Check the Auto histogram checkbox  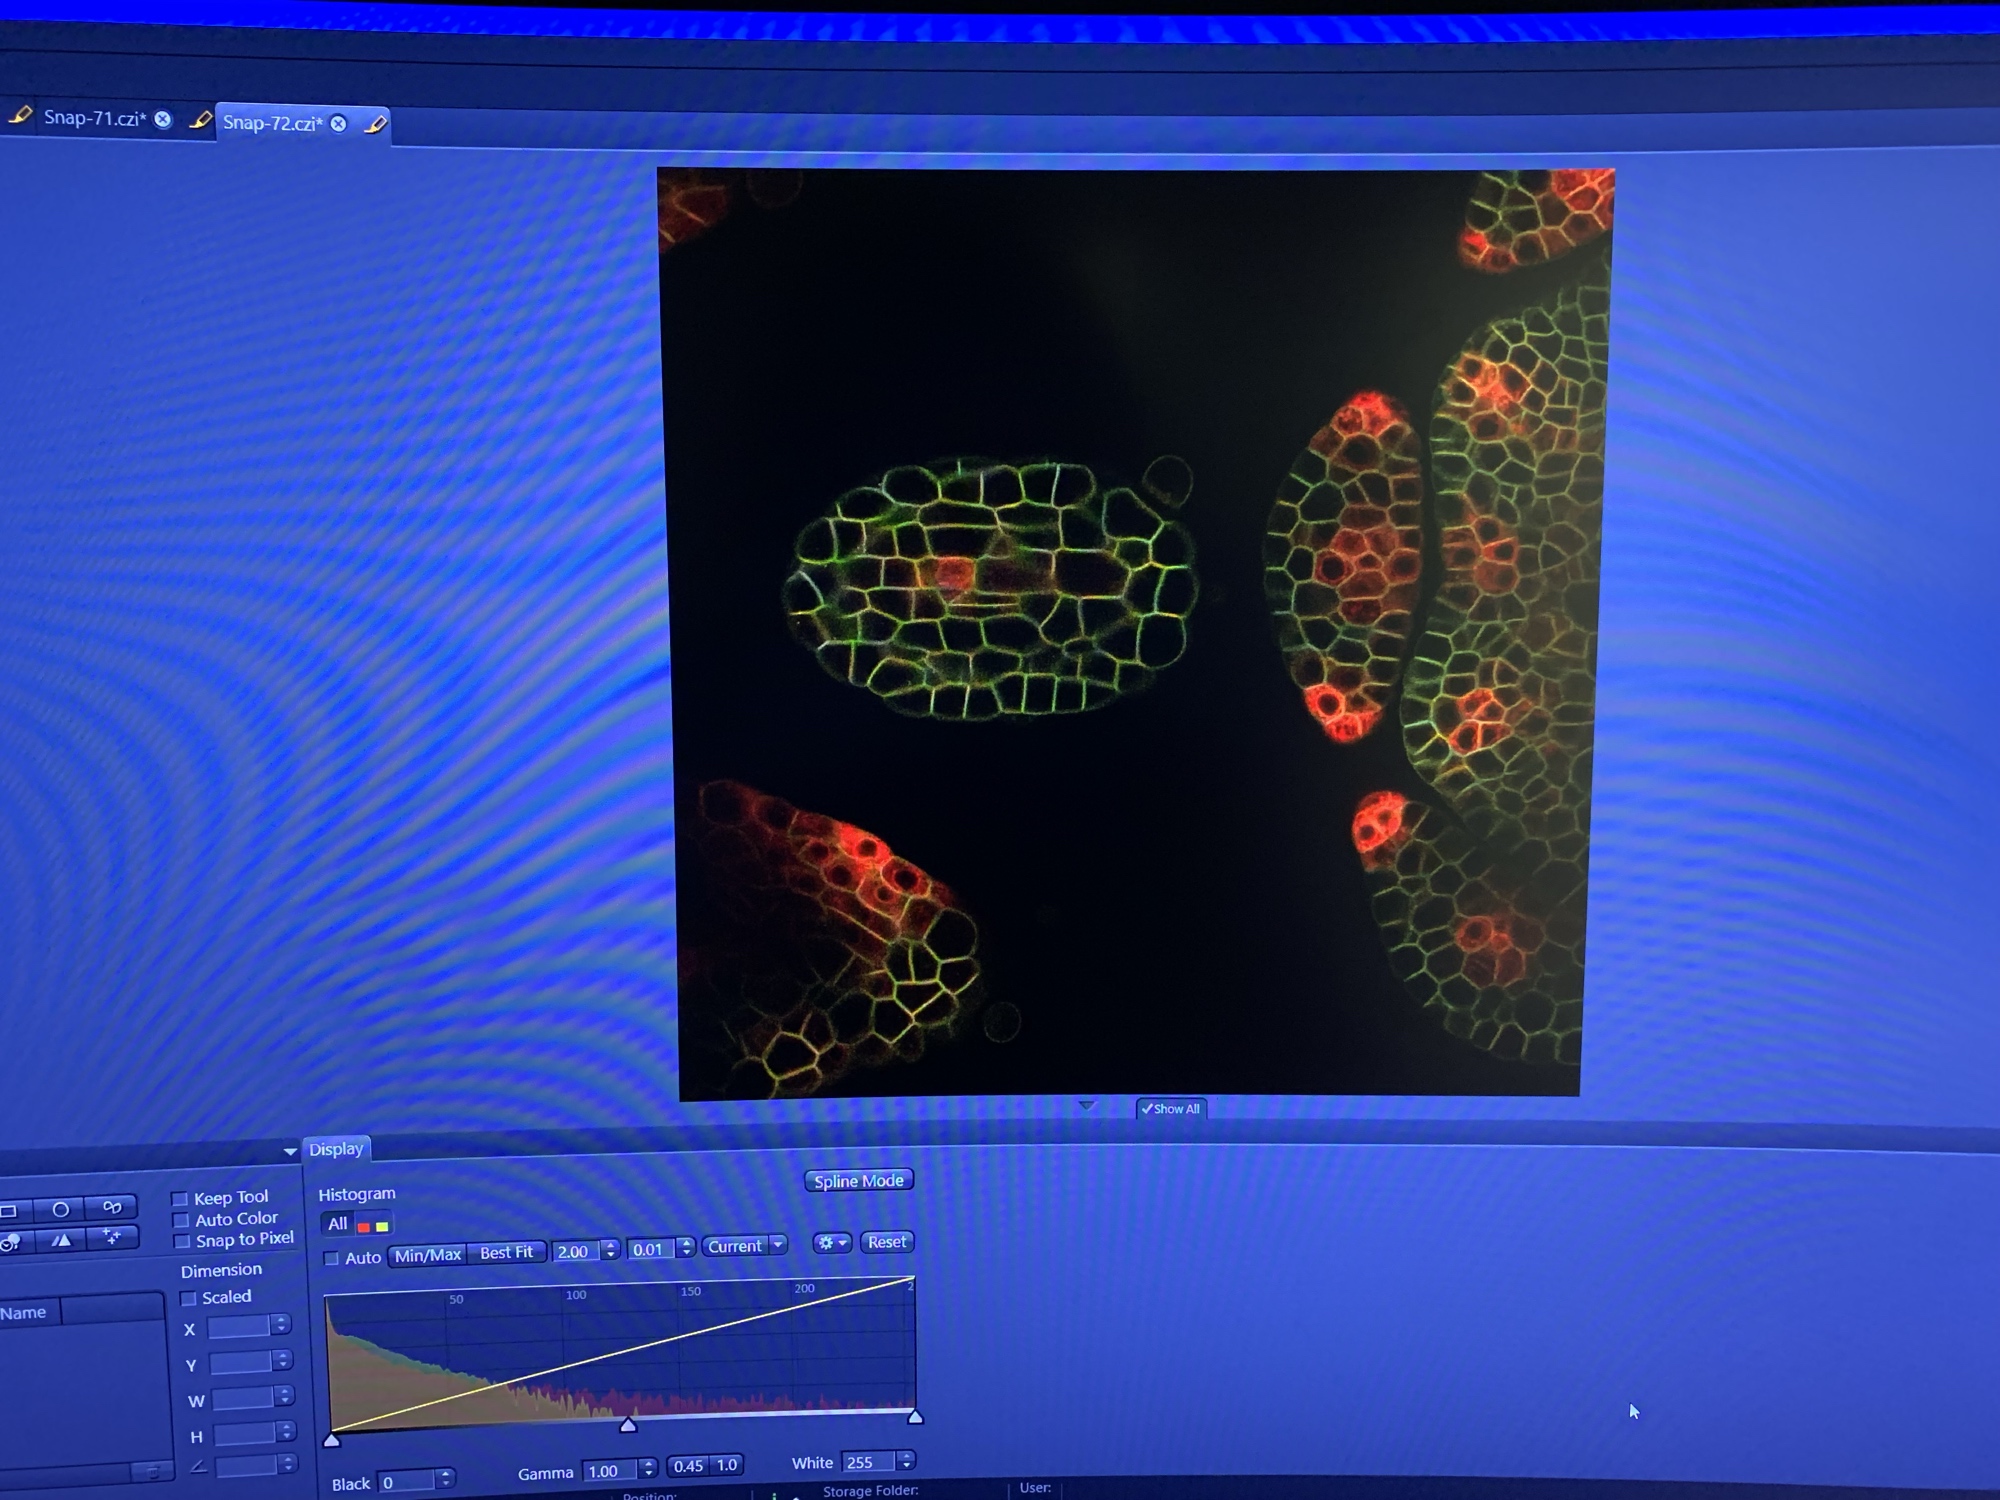[332, 1258]
